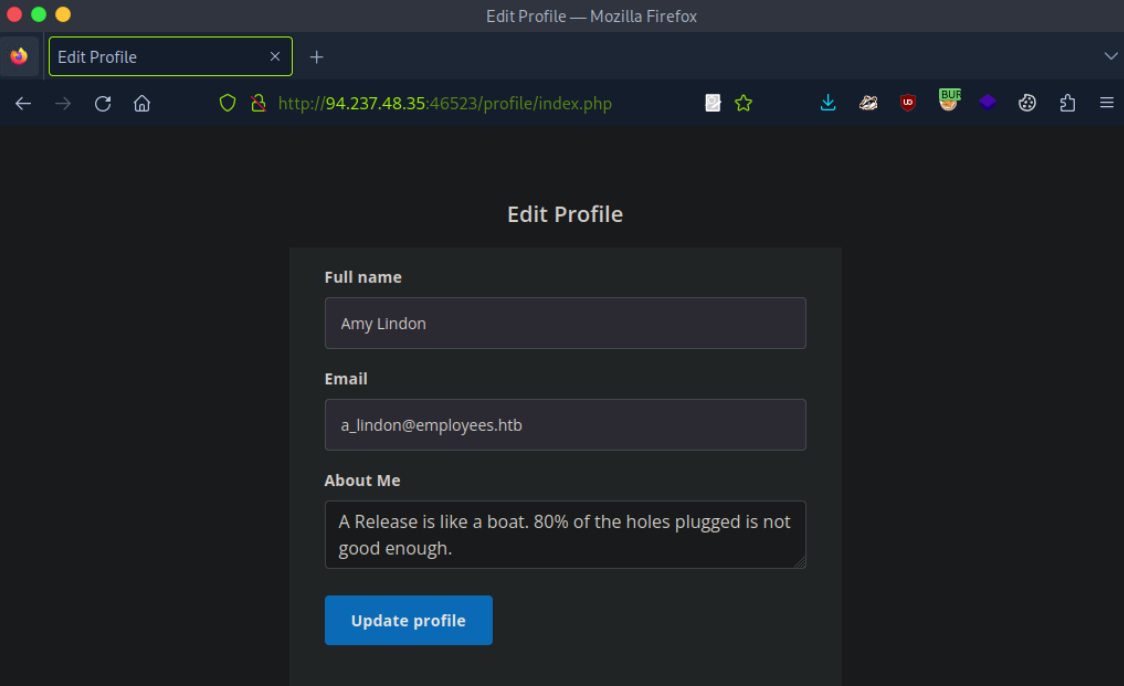Open the uBlock Origin extension
This screenshot has width=1124, height=686.
[908, 103]
